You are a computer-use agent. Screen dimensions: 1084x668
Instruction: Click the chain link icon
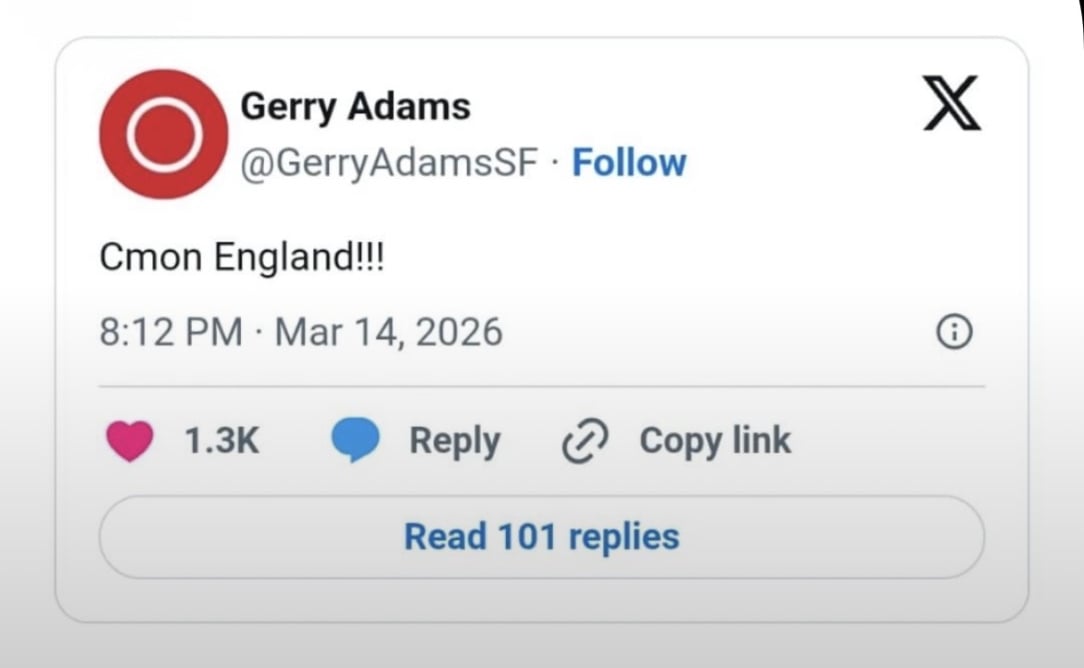[585, 440]
